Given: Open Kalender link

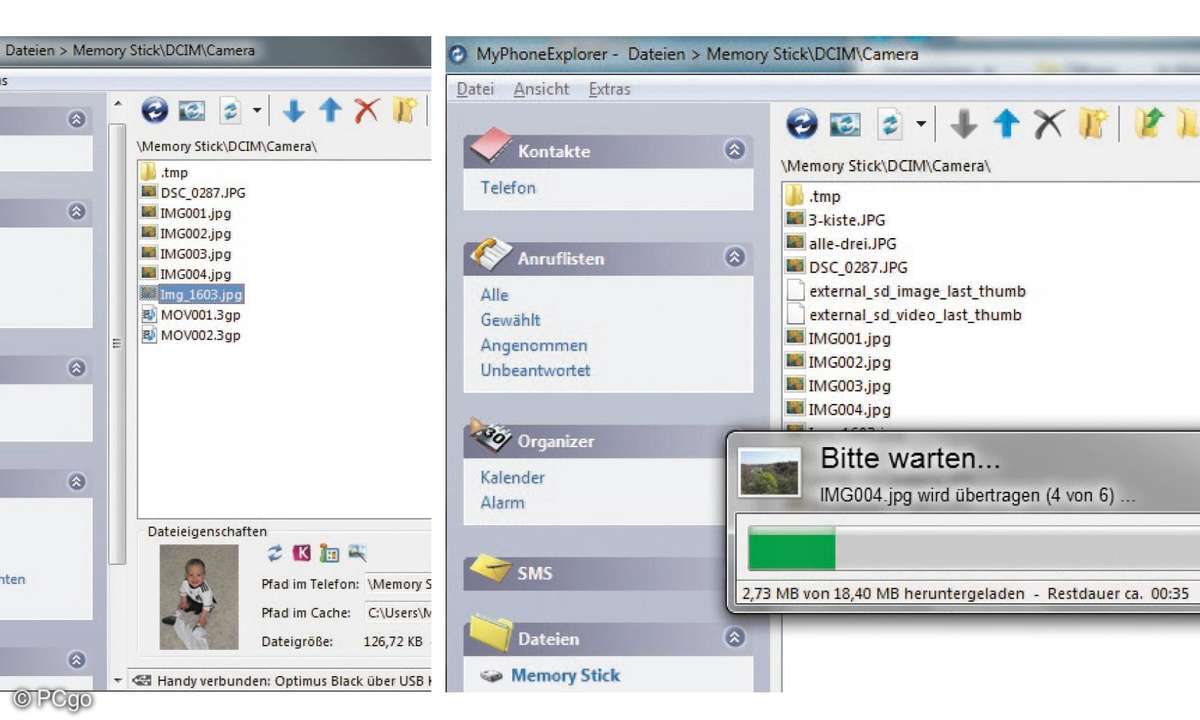Looking at the screenshot, I should pyautogui.click(x=513, y=477).
